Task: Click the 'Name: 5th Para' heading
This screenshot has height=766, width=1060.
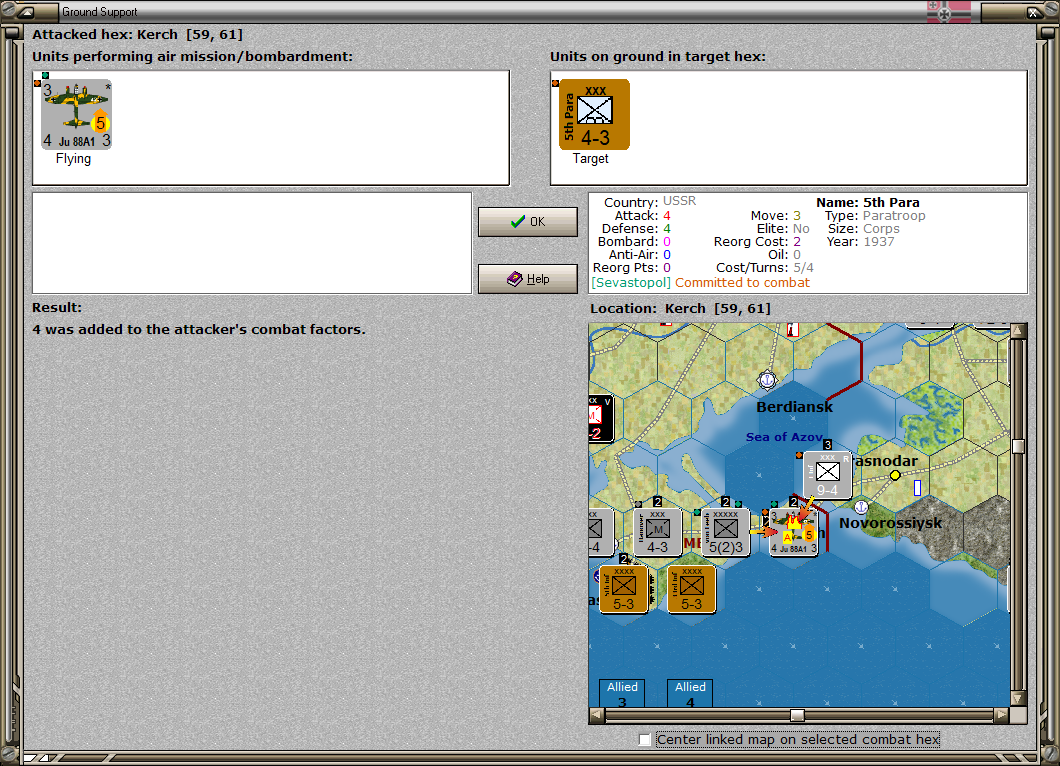Action: tap(867, 202)
